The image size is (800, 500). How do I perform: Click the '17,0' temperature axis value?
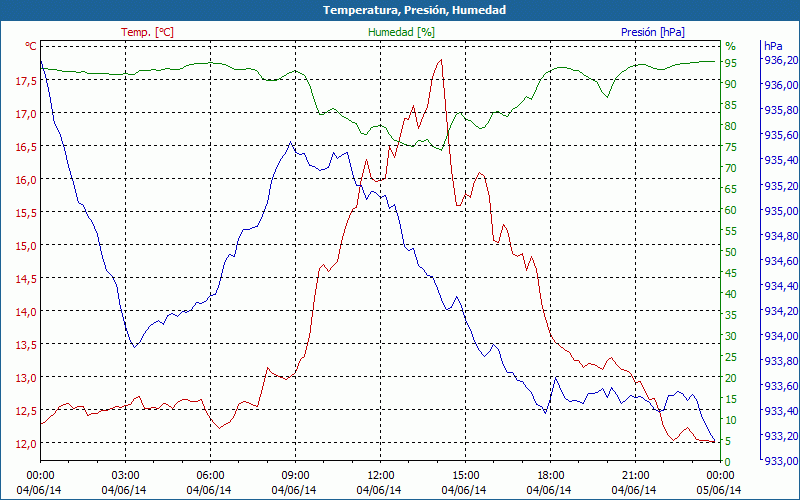[x=27, y=113]
